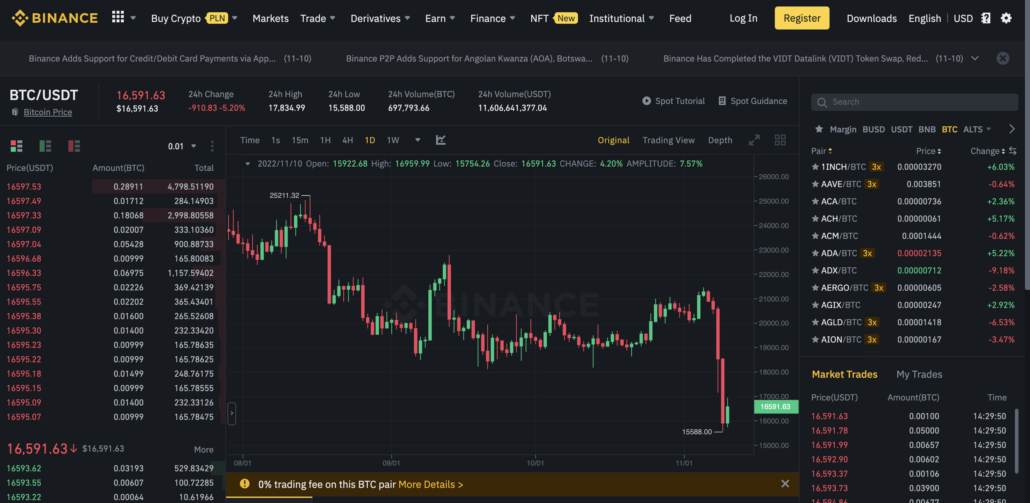Image resolution: width=1030 pixels, height=503 pixels.
Task: Filter pairs by BNB
Action: (927, 129)
